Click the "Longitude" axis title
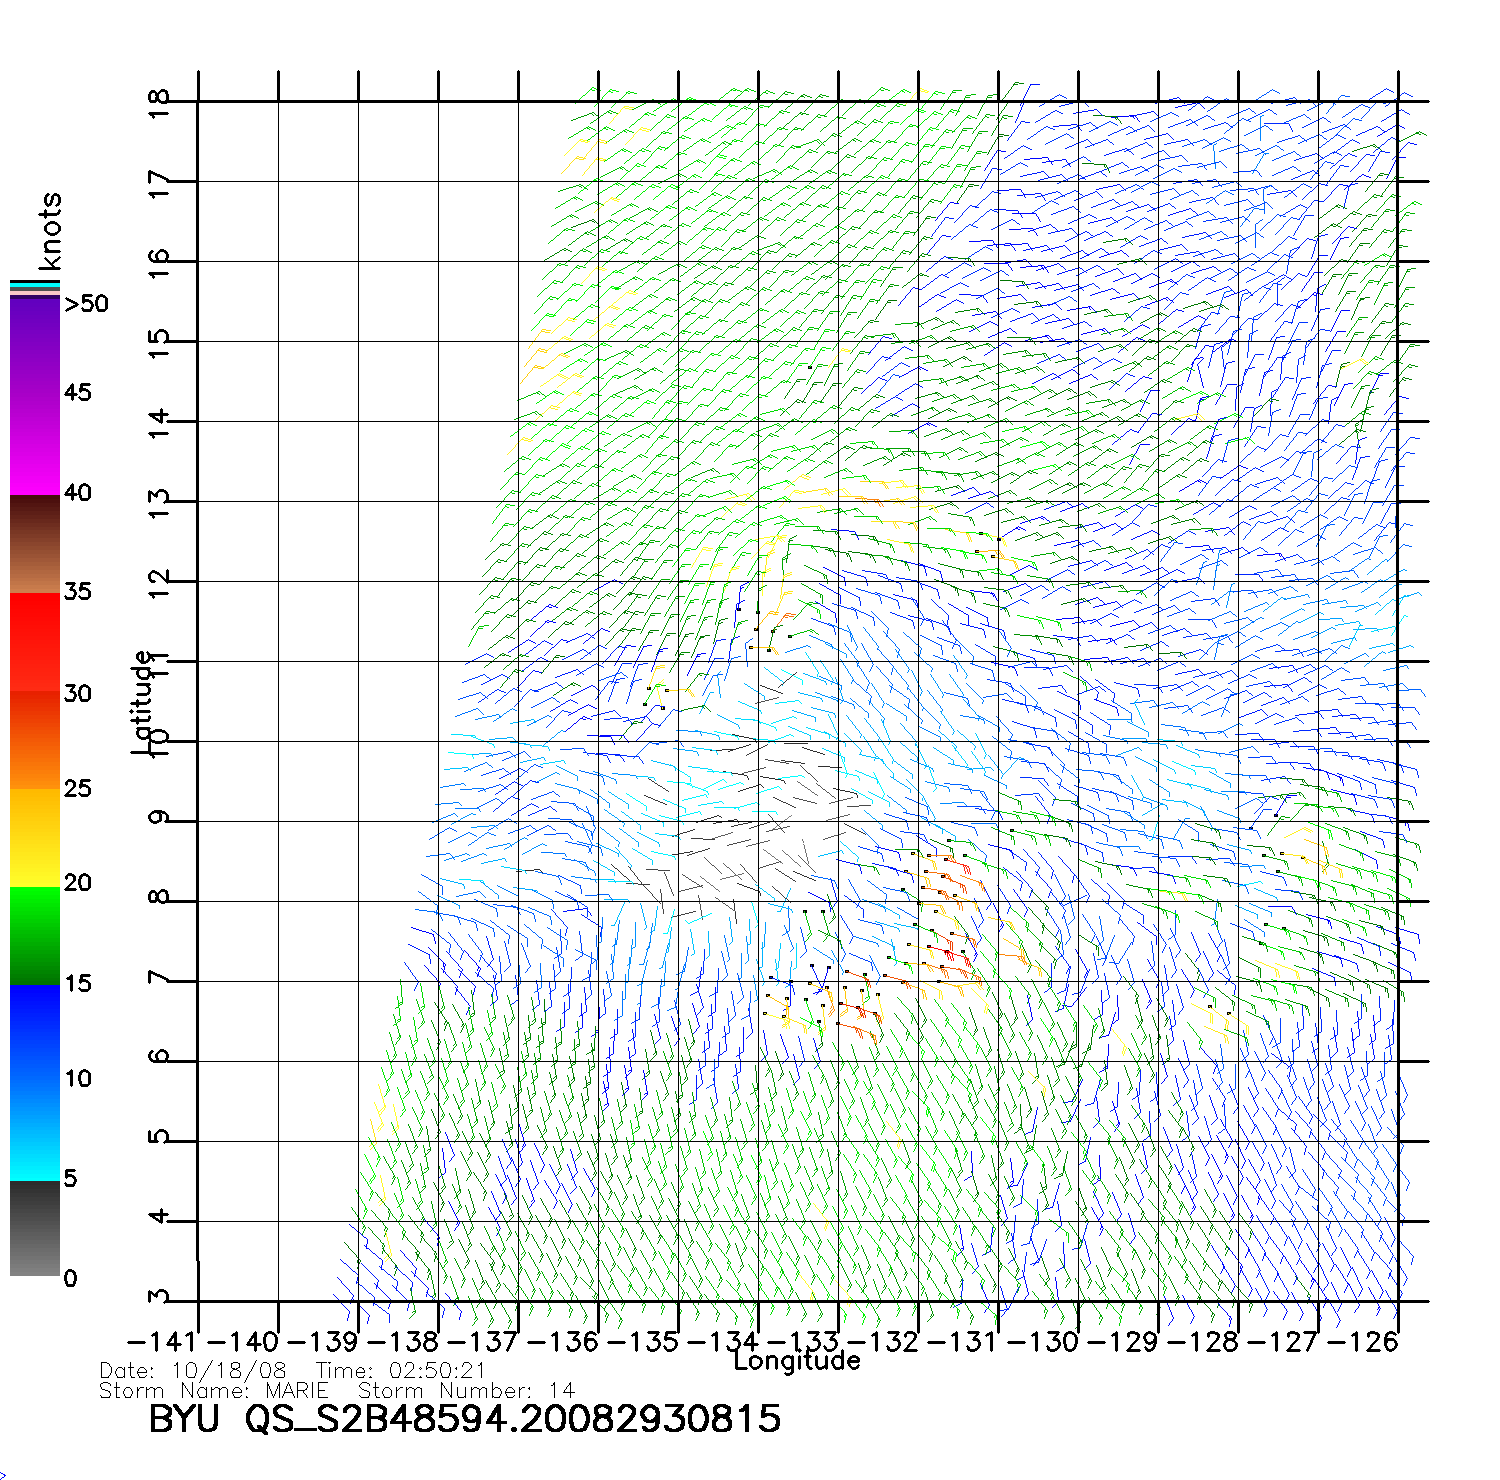Image resolution: width=1500 pixels, height=1480 pixels. point(796,1361)
